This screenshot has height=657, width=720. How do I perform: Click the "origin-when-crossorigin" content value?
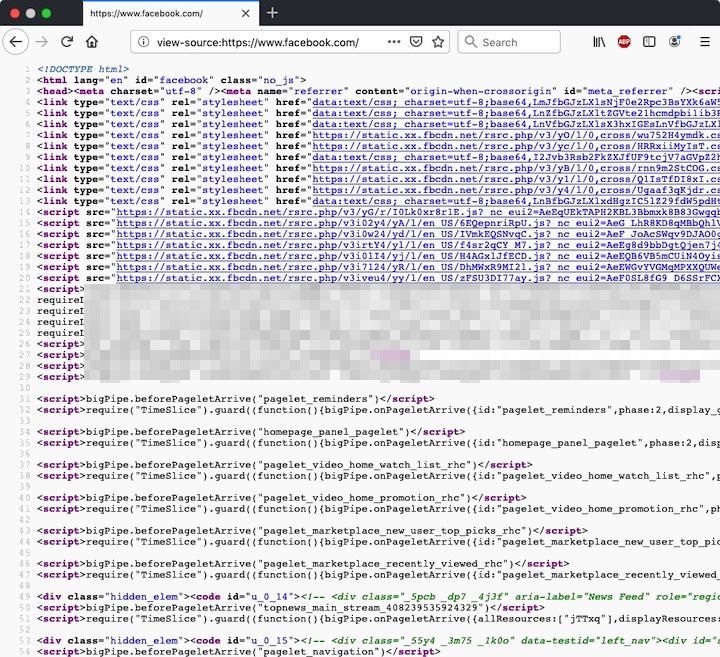pyautogui.click(x=480, y=91)
